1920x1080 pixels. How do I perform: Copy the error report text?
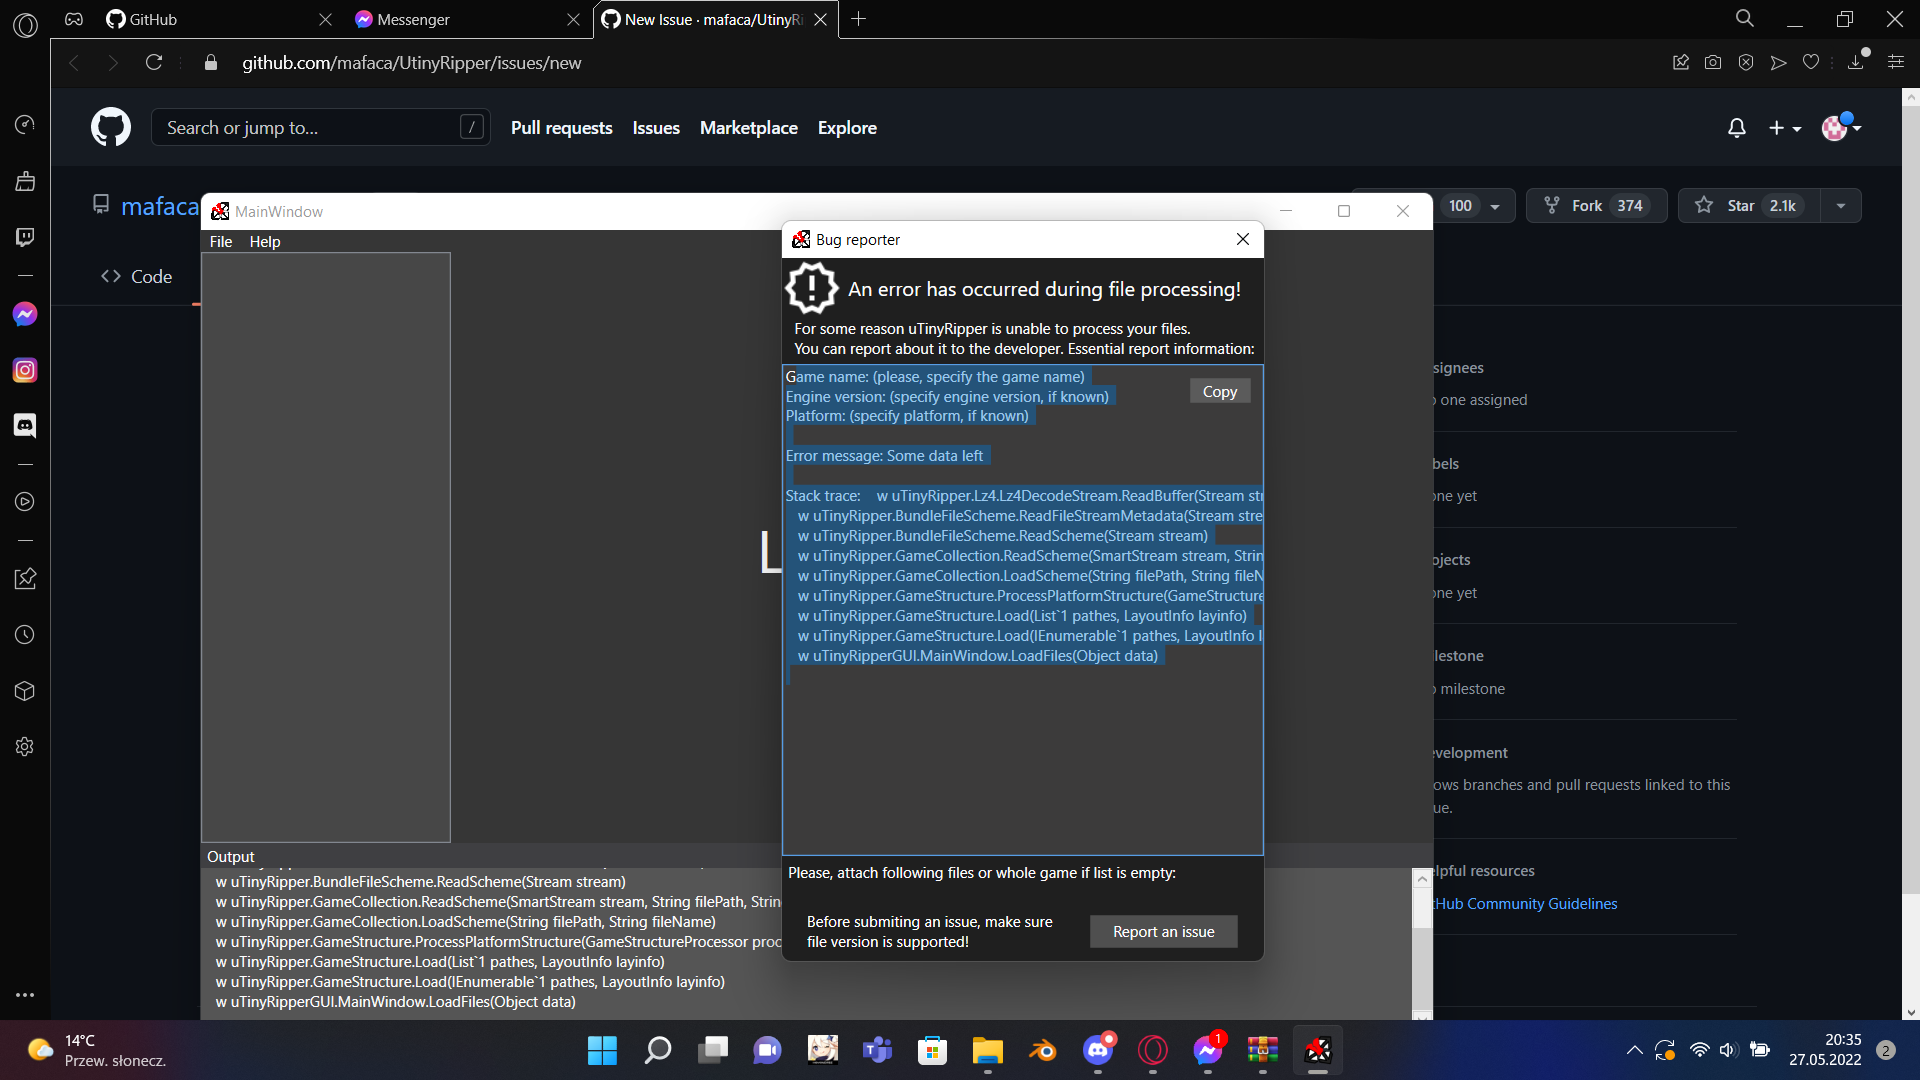1219,390
